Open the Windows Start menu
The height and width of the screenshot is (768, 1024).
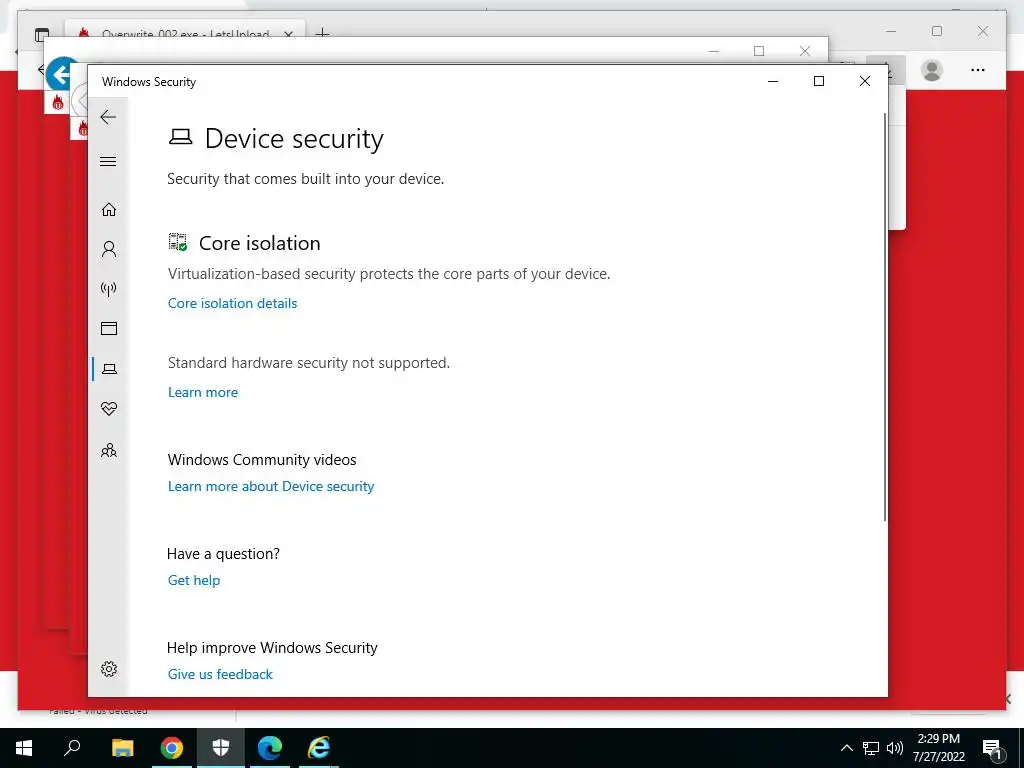point(24,748)
